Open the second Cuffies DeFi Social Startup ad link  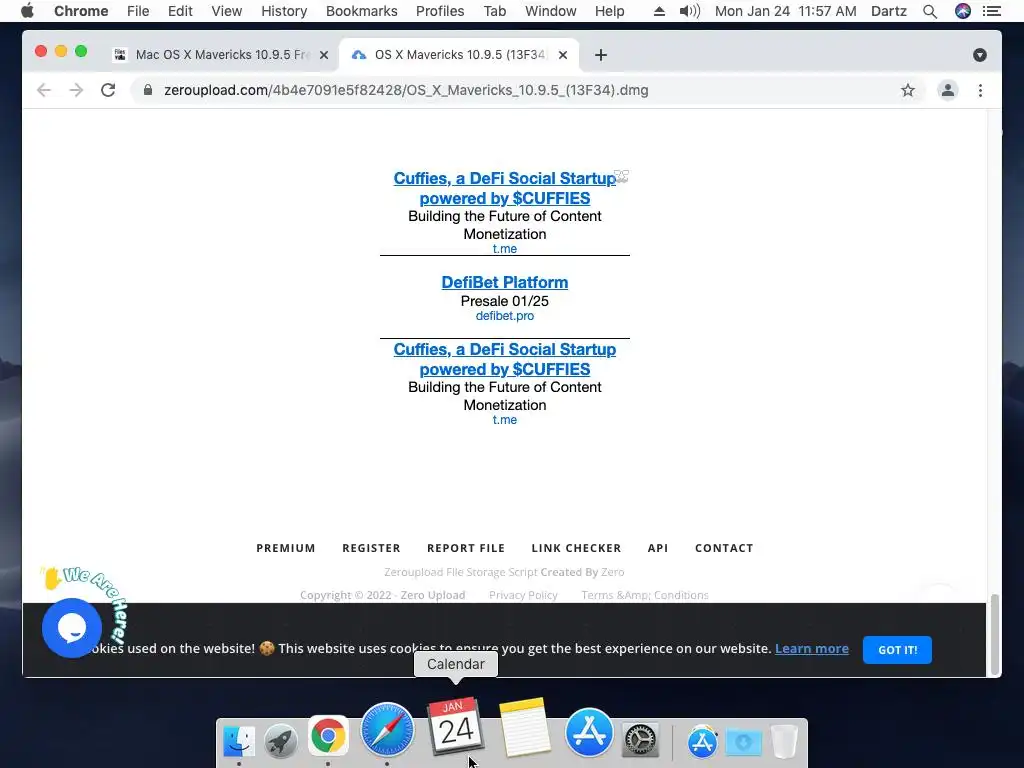point(504,359)
